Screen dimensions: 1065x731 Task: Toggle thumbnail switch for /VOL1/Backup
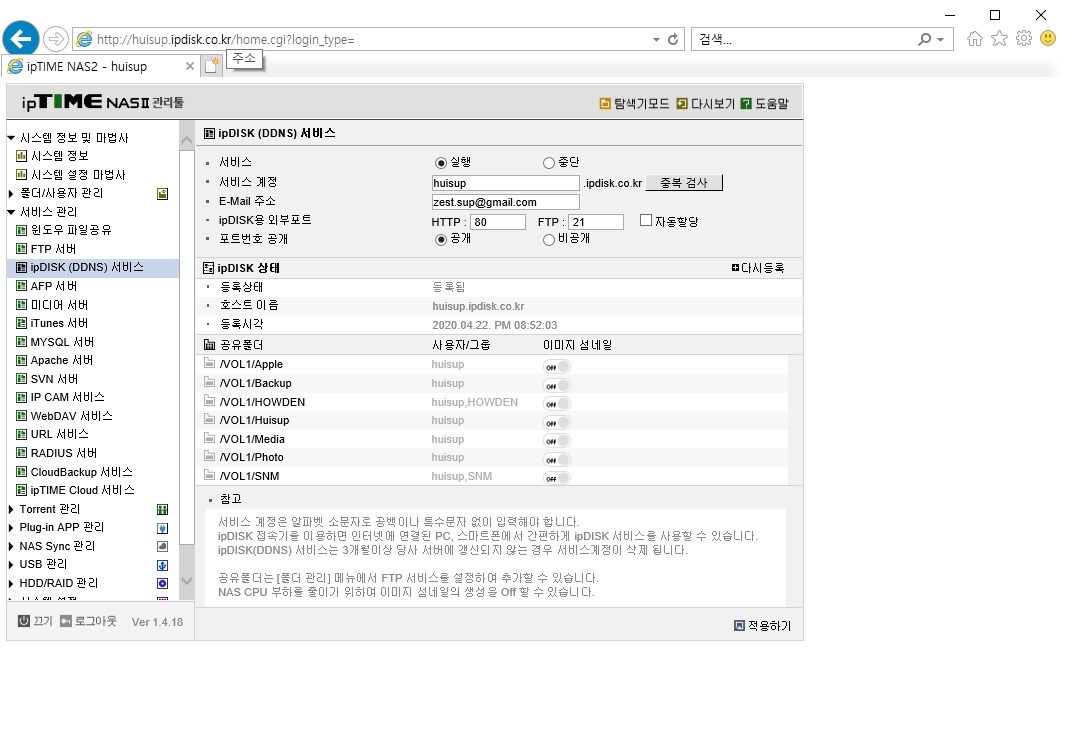click(x=557, y=386)
